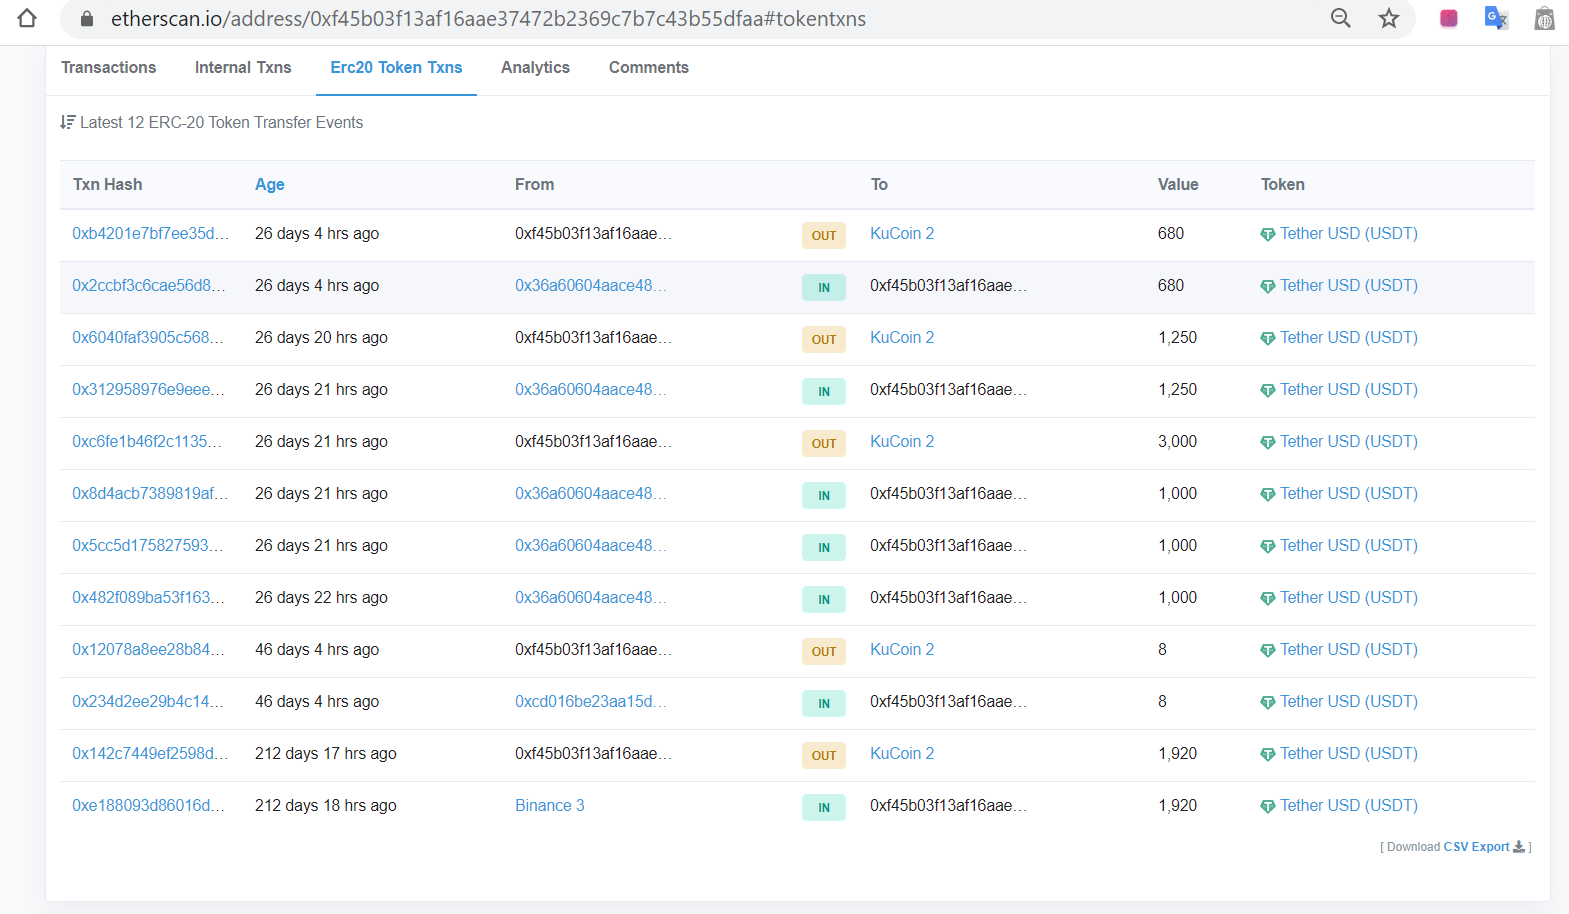Click KuCoin 2 in the 3,000 USDT row
The width and height of the screenshot is (1569, 914).
pyautogui.click(x=901, y=441)
